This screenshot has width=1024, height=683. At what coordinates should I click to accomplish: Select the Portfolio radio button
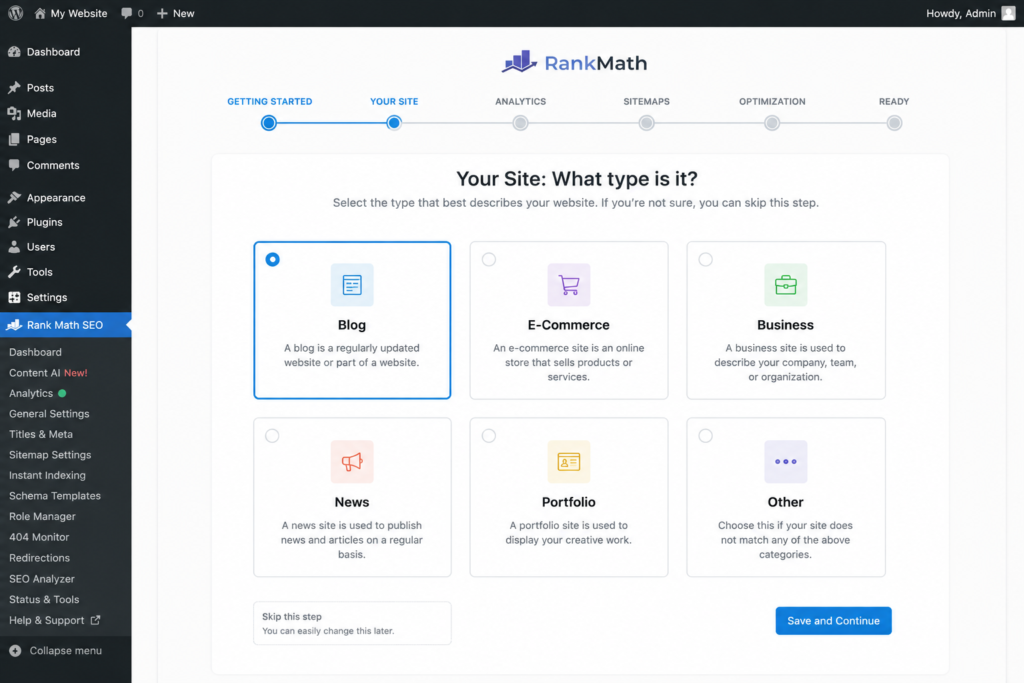488,436
